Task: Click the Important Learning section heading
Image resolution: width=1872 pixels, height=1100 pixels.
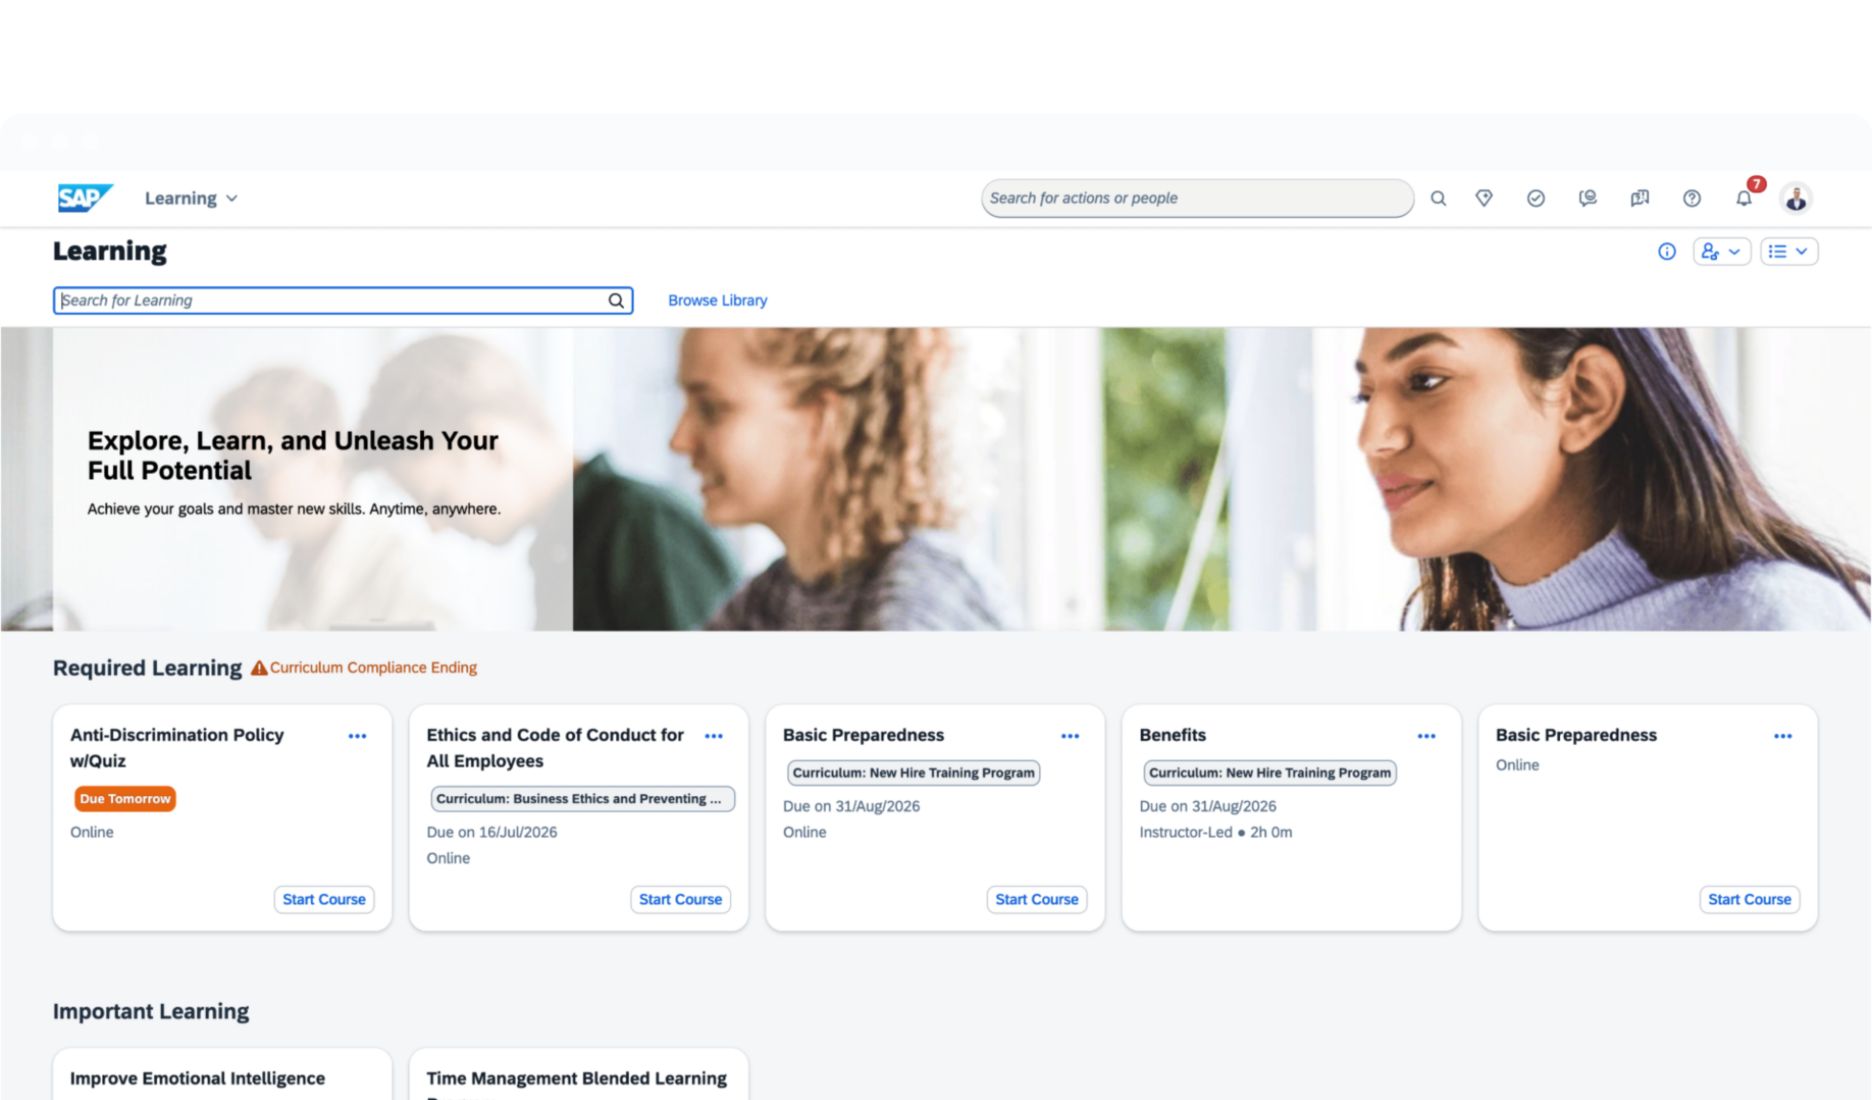Action: [x=151, y=1011]
